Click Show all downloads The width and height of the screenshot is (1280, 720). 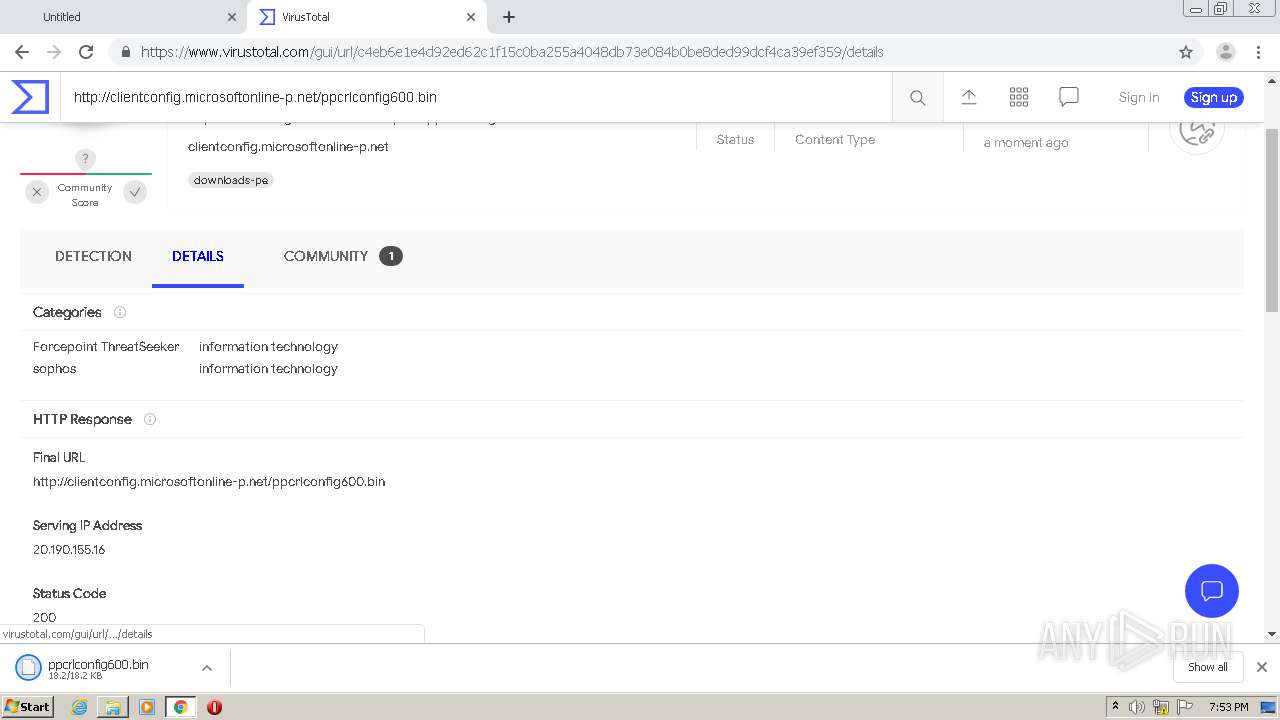1208,667
